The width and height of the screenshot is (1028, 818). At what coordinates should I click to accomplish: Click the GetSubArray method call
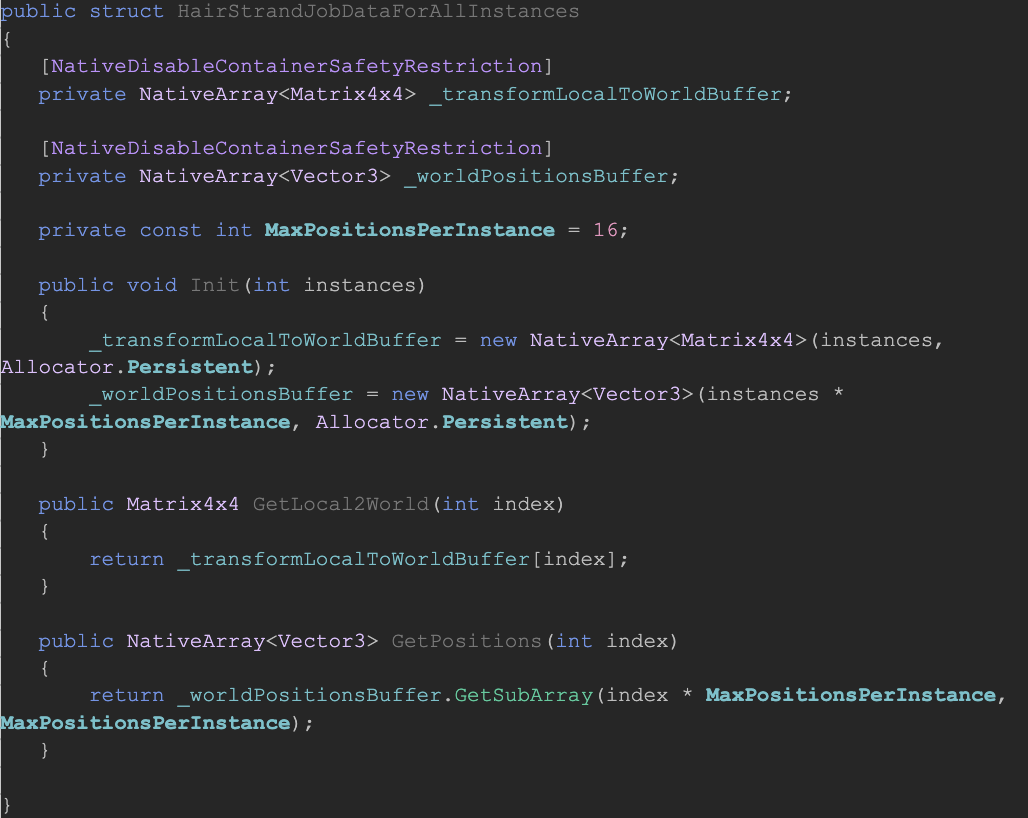pos(523,695)
